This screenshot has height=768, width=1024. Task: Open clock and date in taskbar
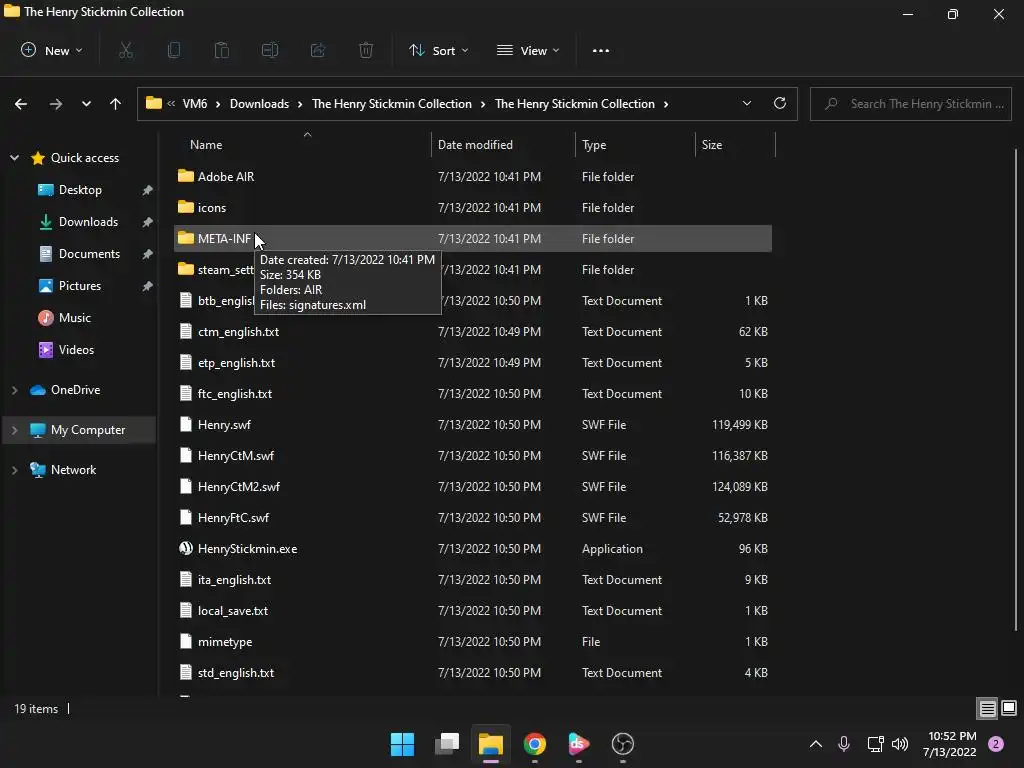click(x=950, y=744)
